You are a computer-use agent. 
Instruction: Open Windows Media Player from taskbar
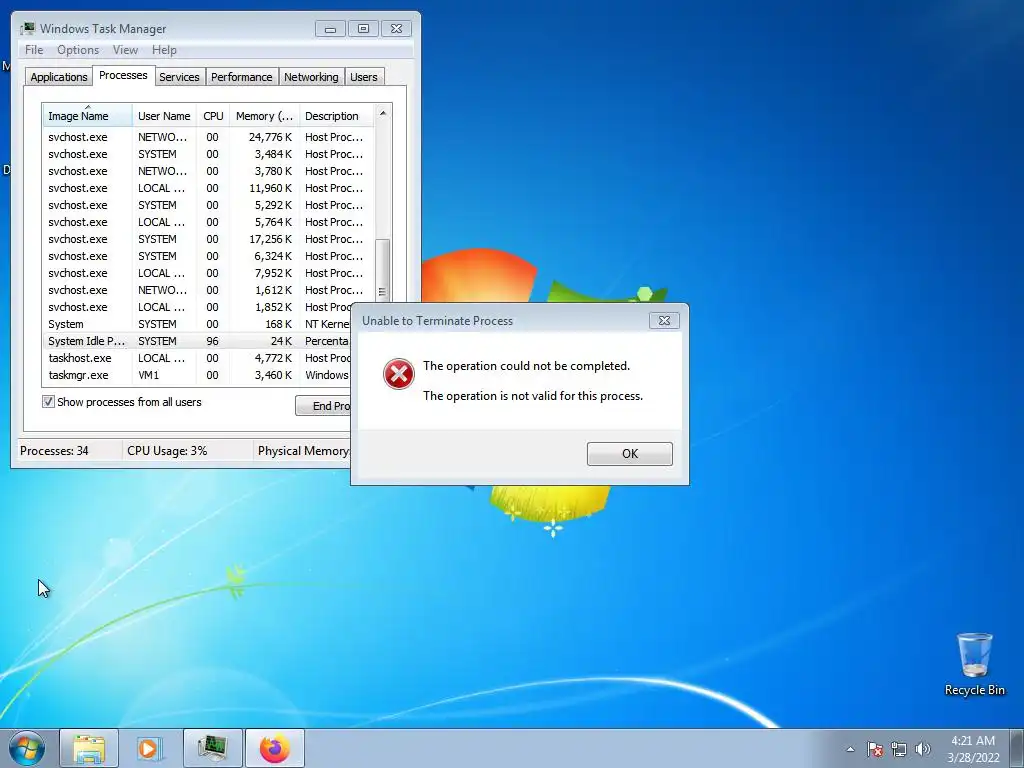pyautogui.click(x=150, y=748)
